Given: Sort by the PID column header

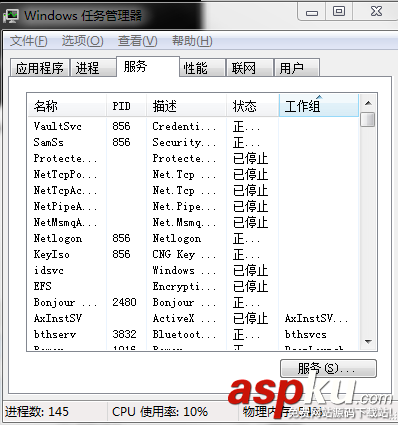Looking at the screenshot, I should (x=127, y=106).
